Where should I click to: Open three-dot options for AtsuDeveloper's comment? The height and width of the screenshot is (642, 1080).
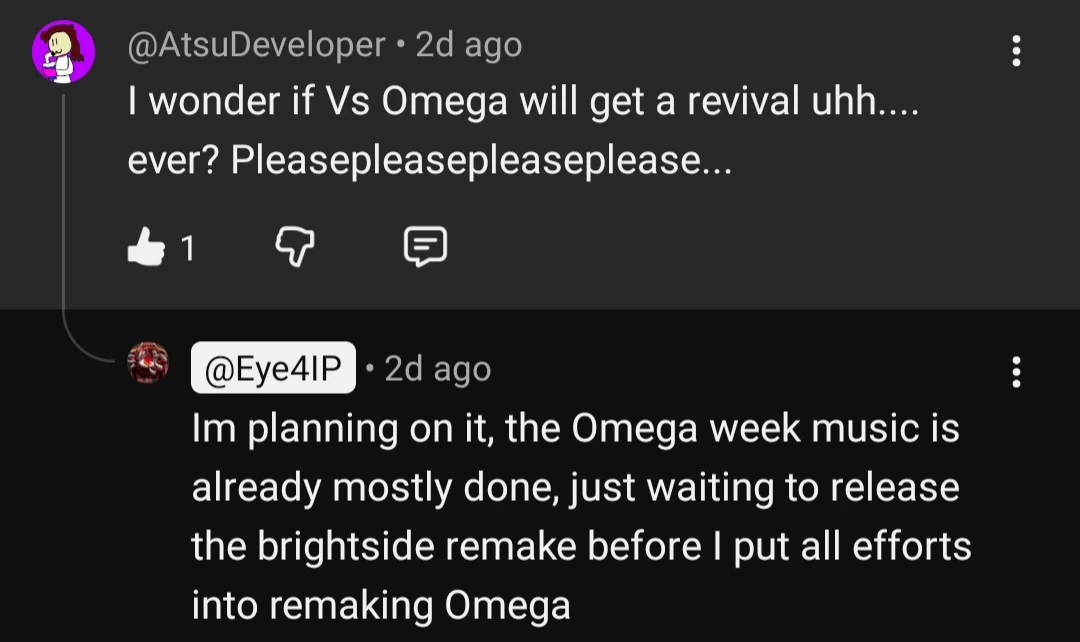click(x=1016, y=50)
